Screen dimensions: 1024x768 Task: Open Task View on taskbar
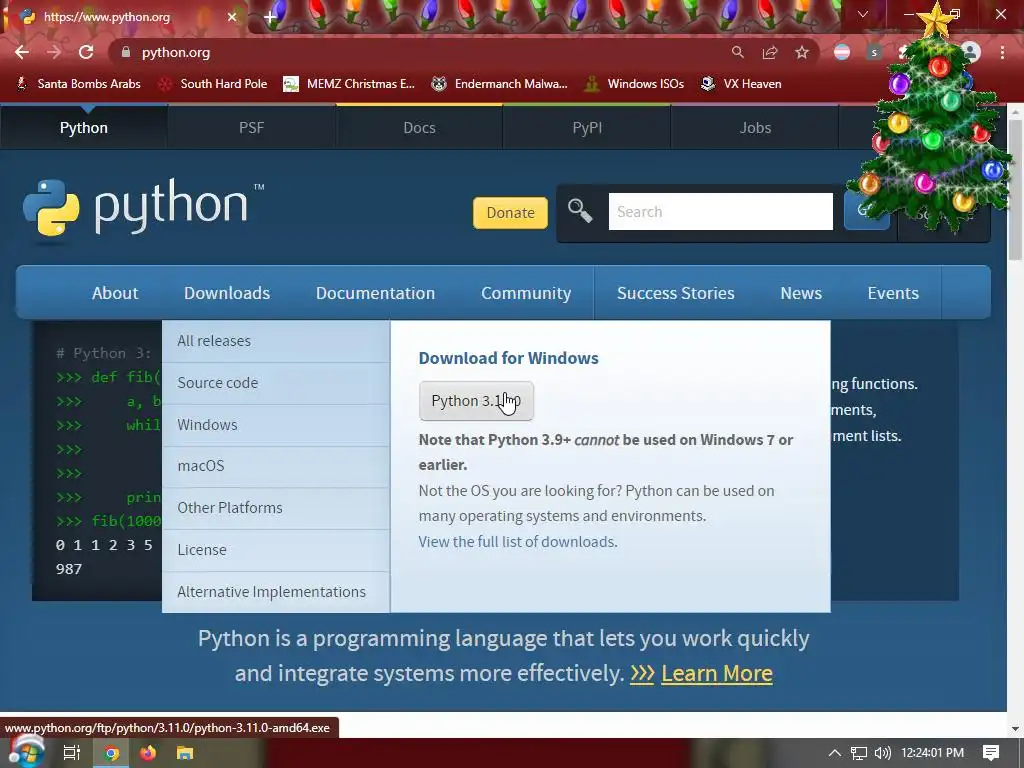(72, 753)
